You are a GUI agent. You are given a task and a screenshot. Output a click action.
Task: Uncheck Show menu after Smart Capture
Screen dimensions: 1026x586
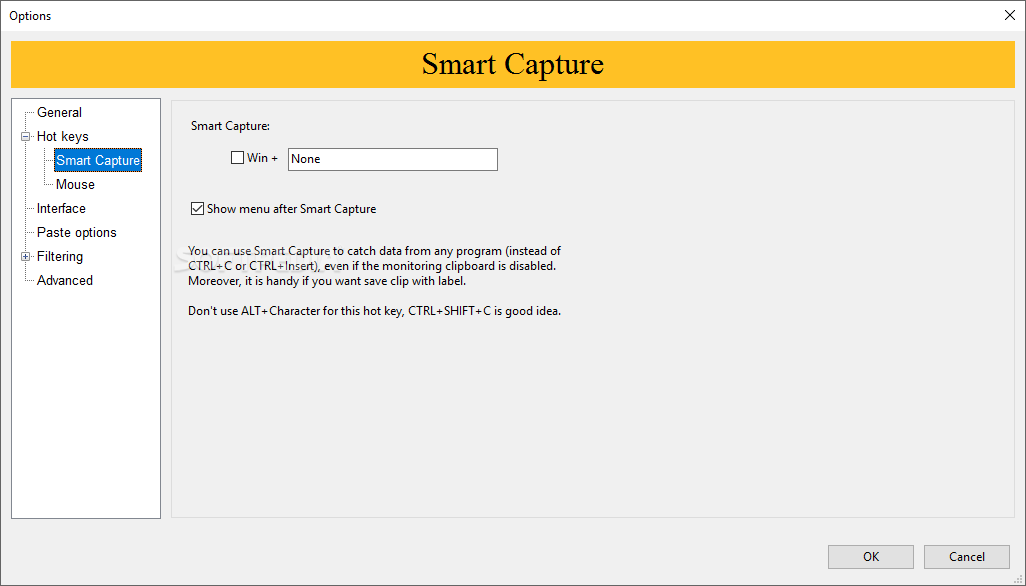(197, 209)
